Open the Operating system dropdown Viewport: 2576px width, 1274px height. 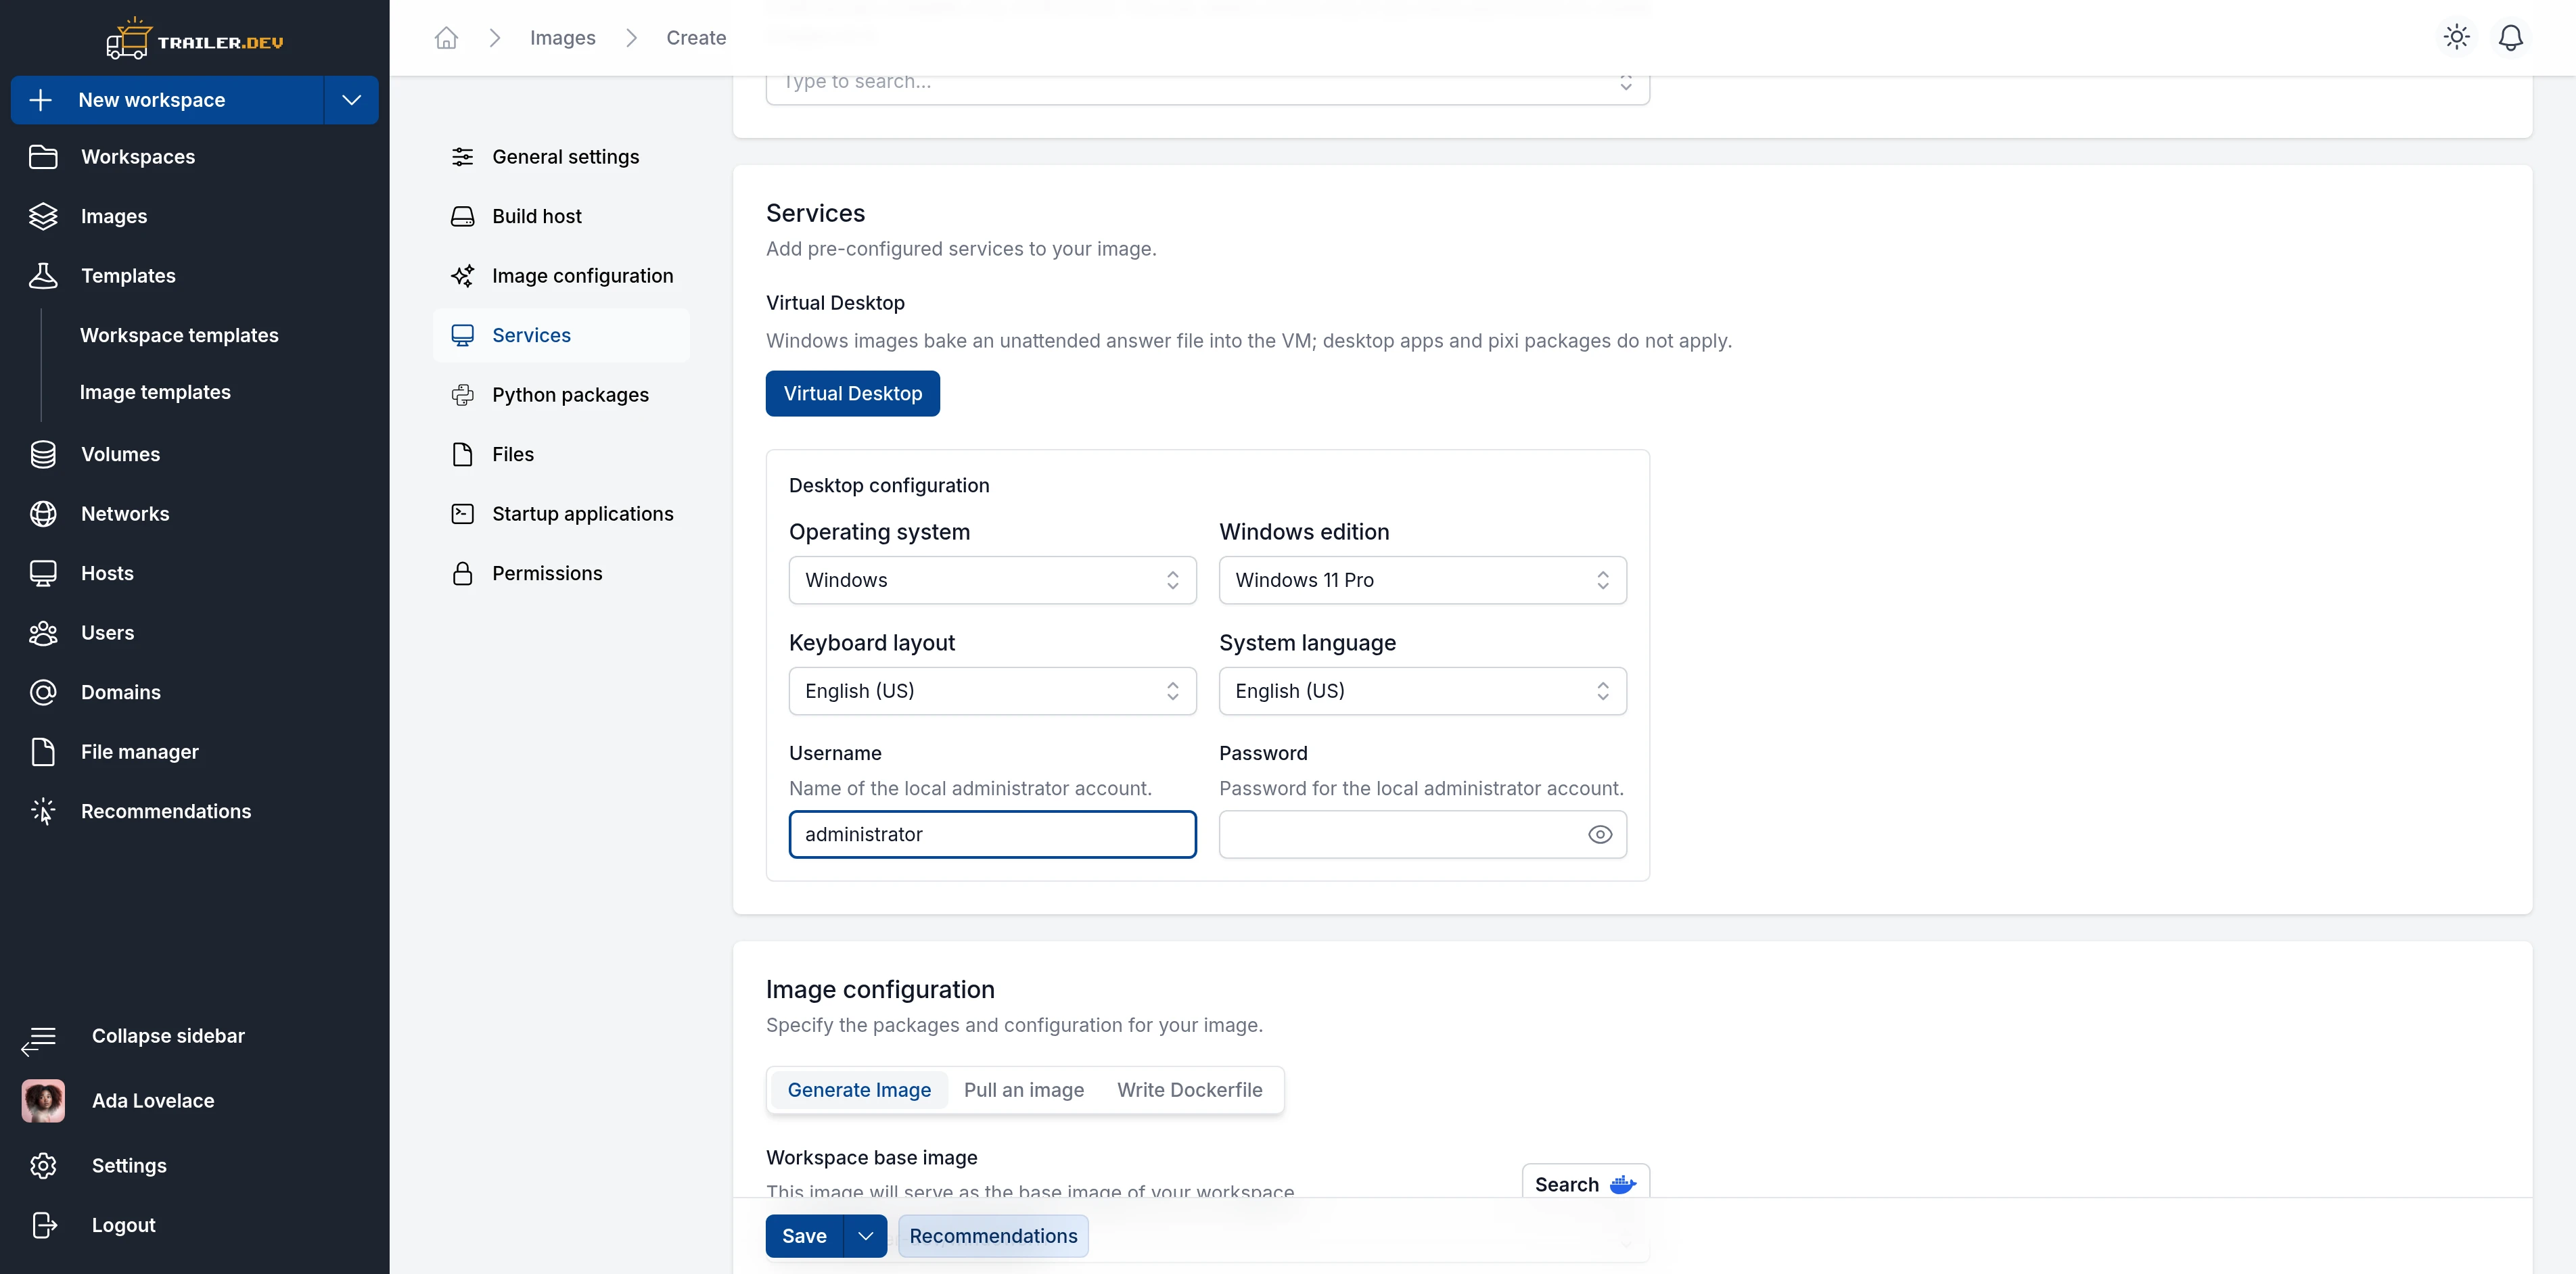pyautogui.click(x=992, y=580)
